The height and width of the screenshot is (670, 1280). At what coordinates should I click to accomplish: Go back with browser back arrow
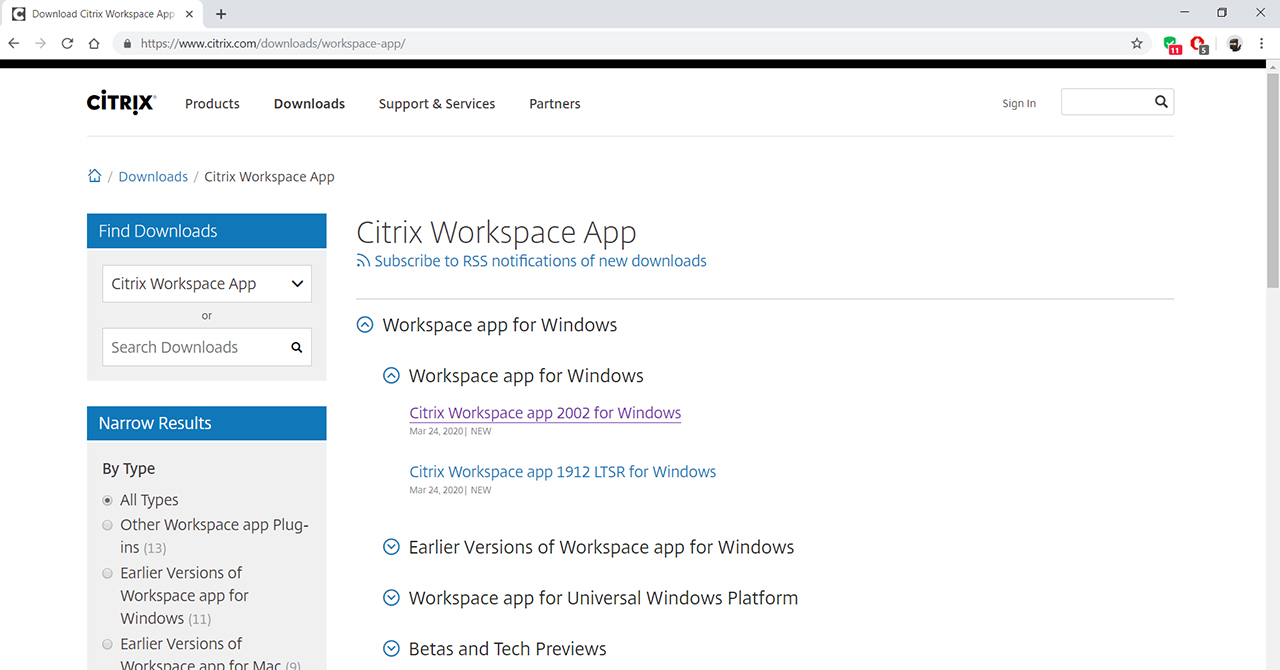click(14, 44)
